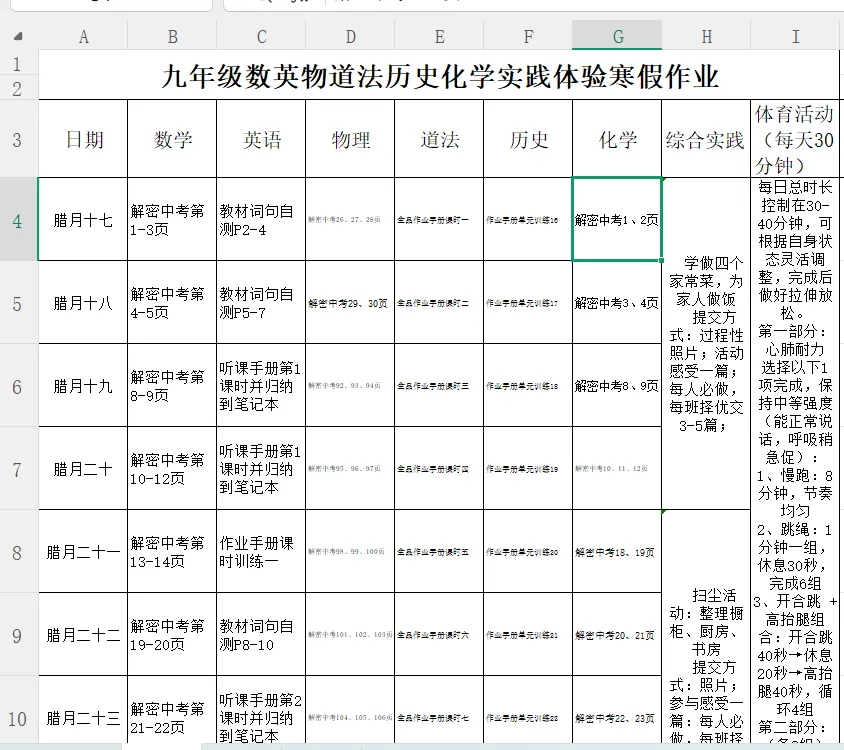Select column A header

[x=83, y=35]
